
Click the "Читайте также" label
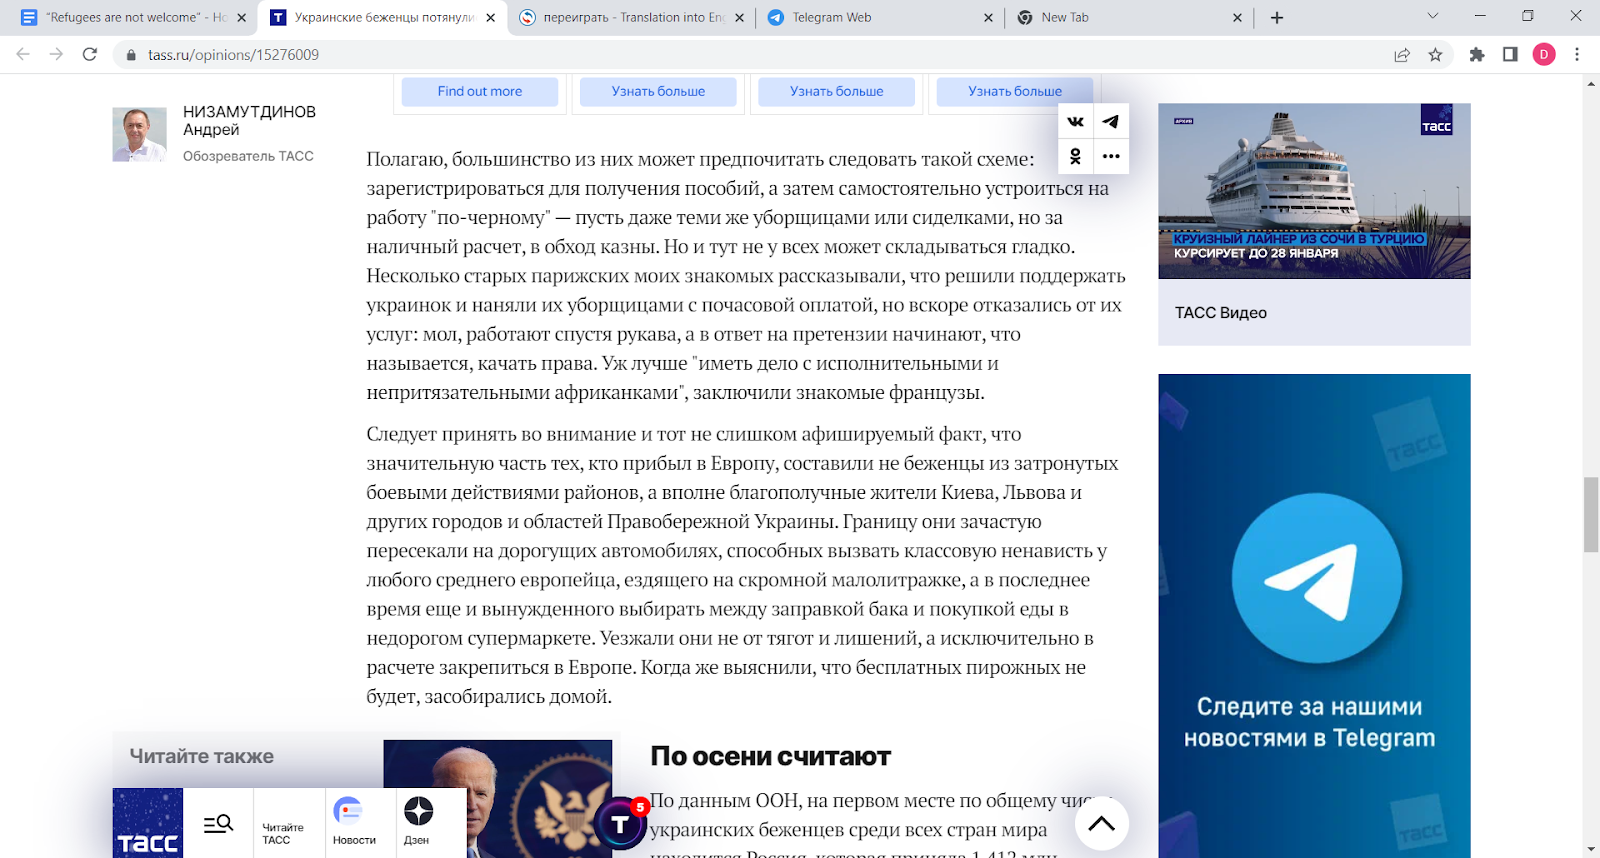click(x=201, y=756)
